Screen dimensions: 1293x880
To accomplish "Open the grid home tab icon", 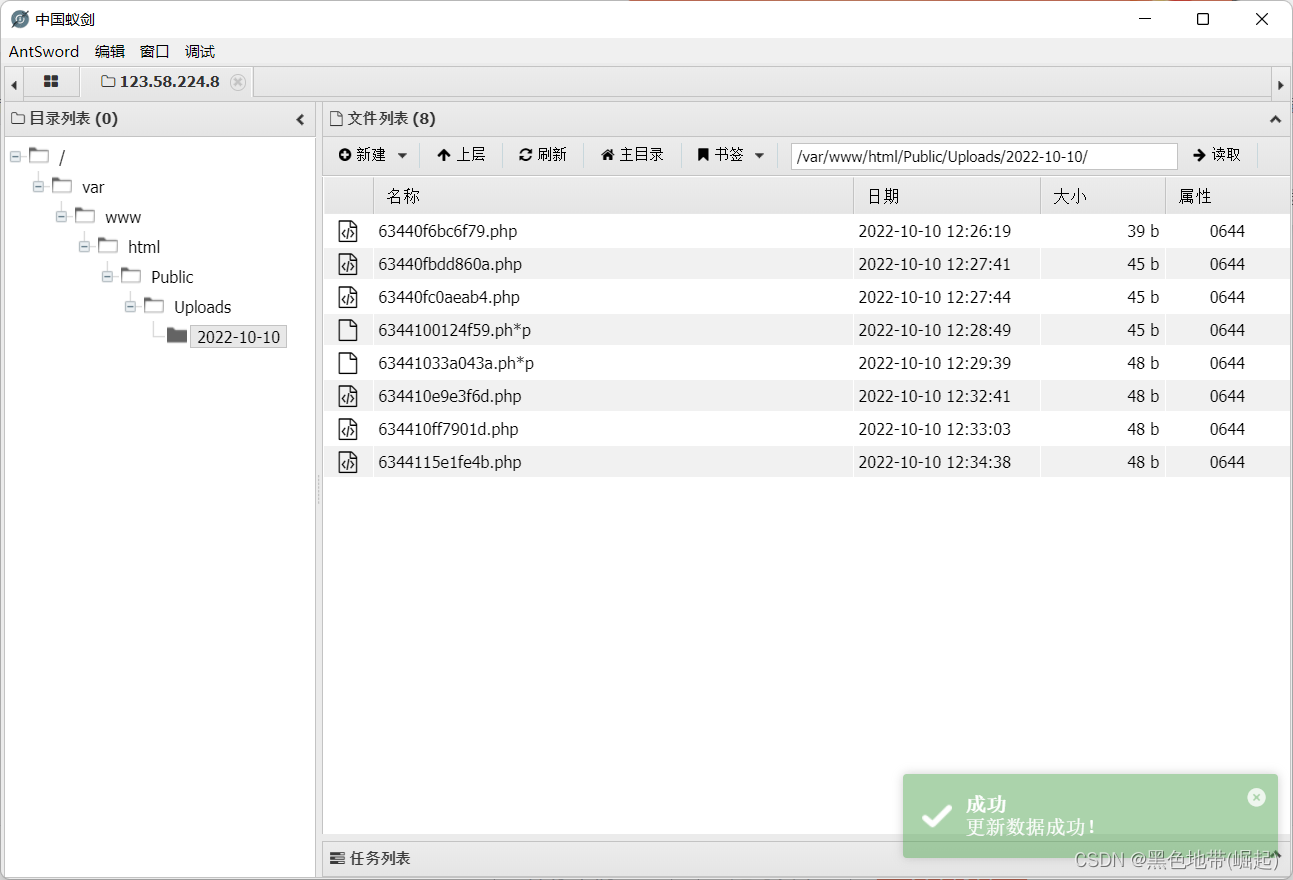I will (x=51, y=82).
